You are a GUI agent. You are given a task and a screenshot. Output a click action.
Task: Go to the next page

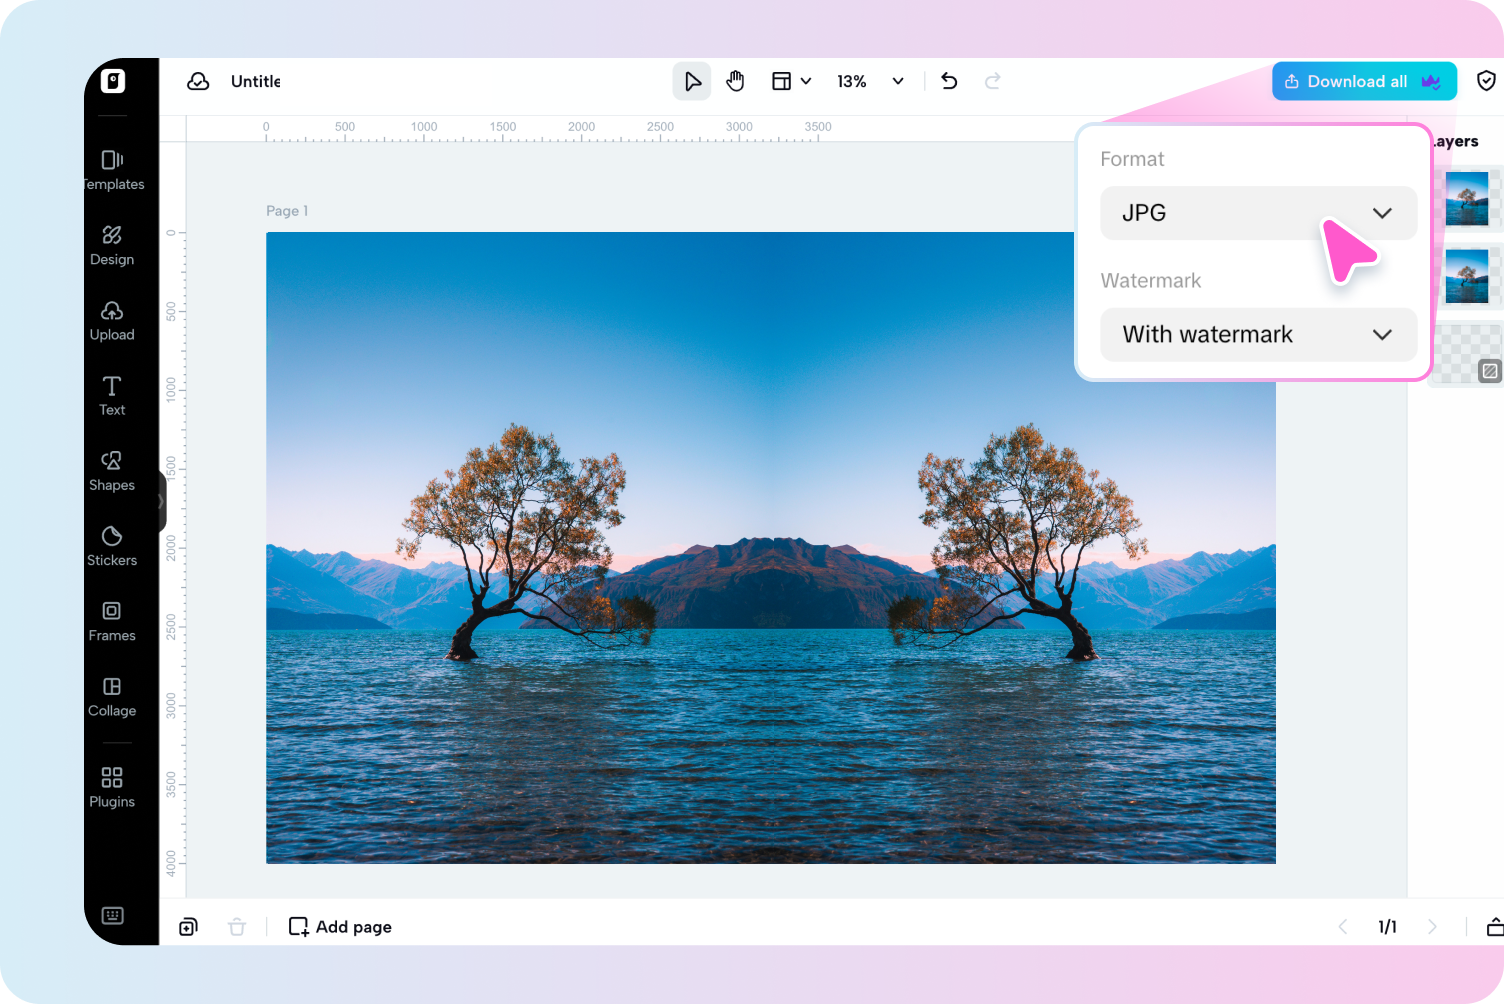(x=1432, y=927)
